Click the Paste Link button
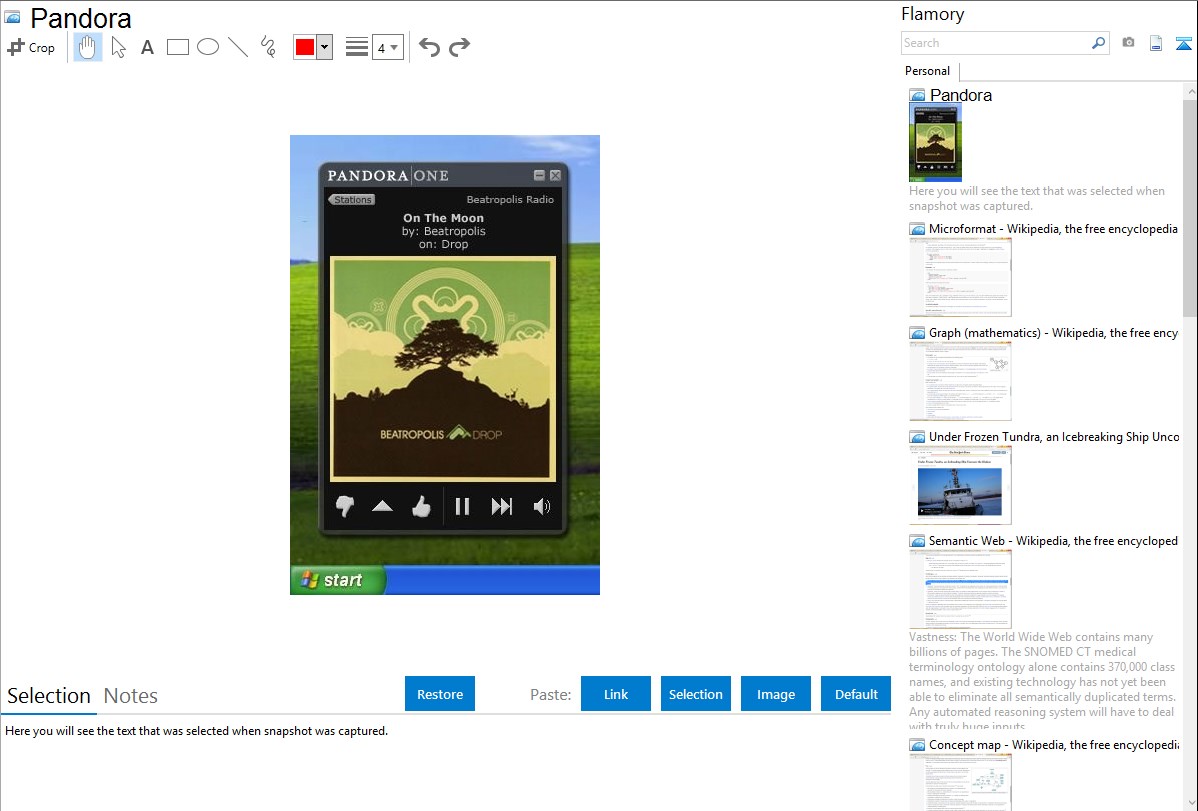The width and height of the screenshot is (1198, 811). click(x=616, y=694)
